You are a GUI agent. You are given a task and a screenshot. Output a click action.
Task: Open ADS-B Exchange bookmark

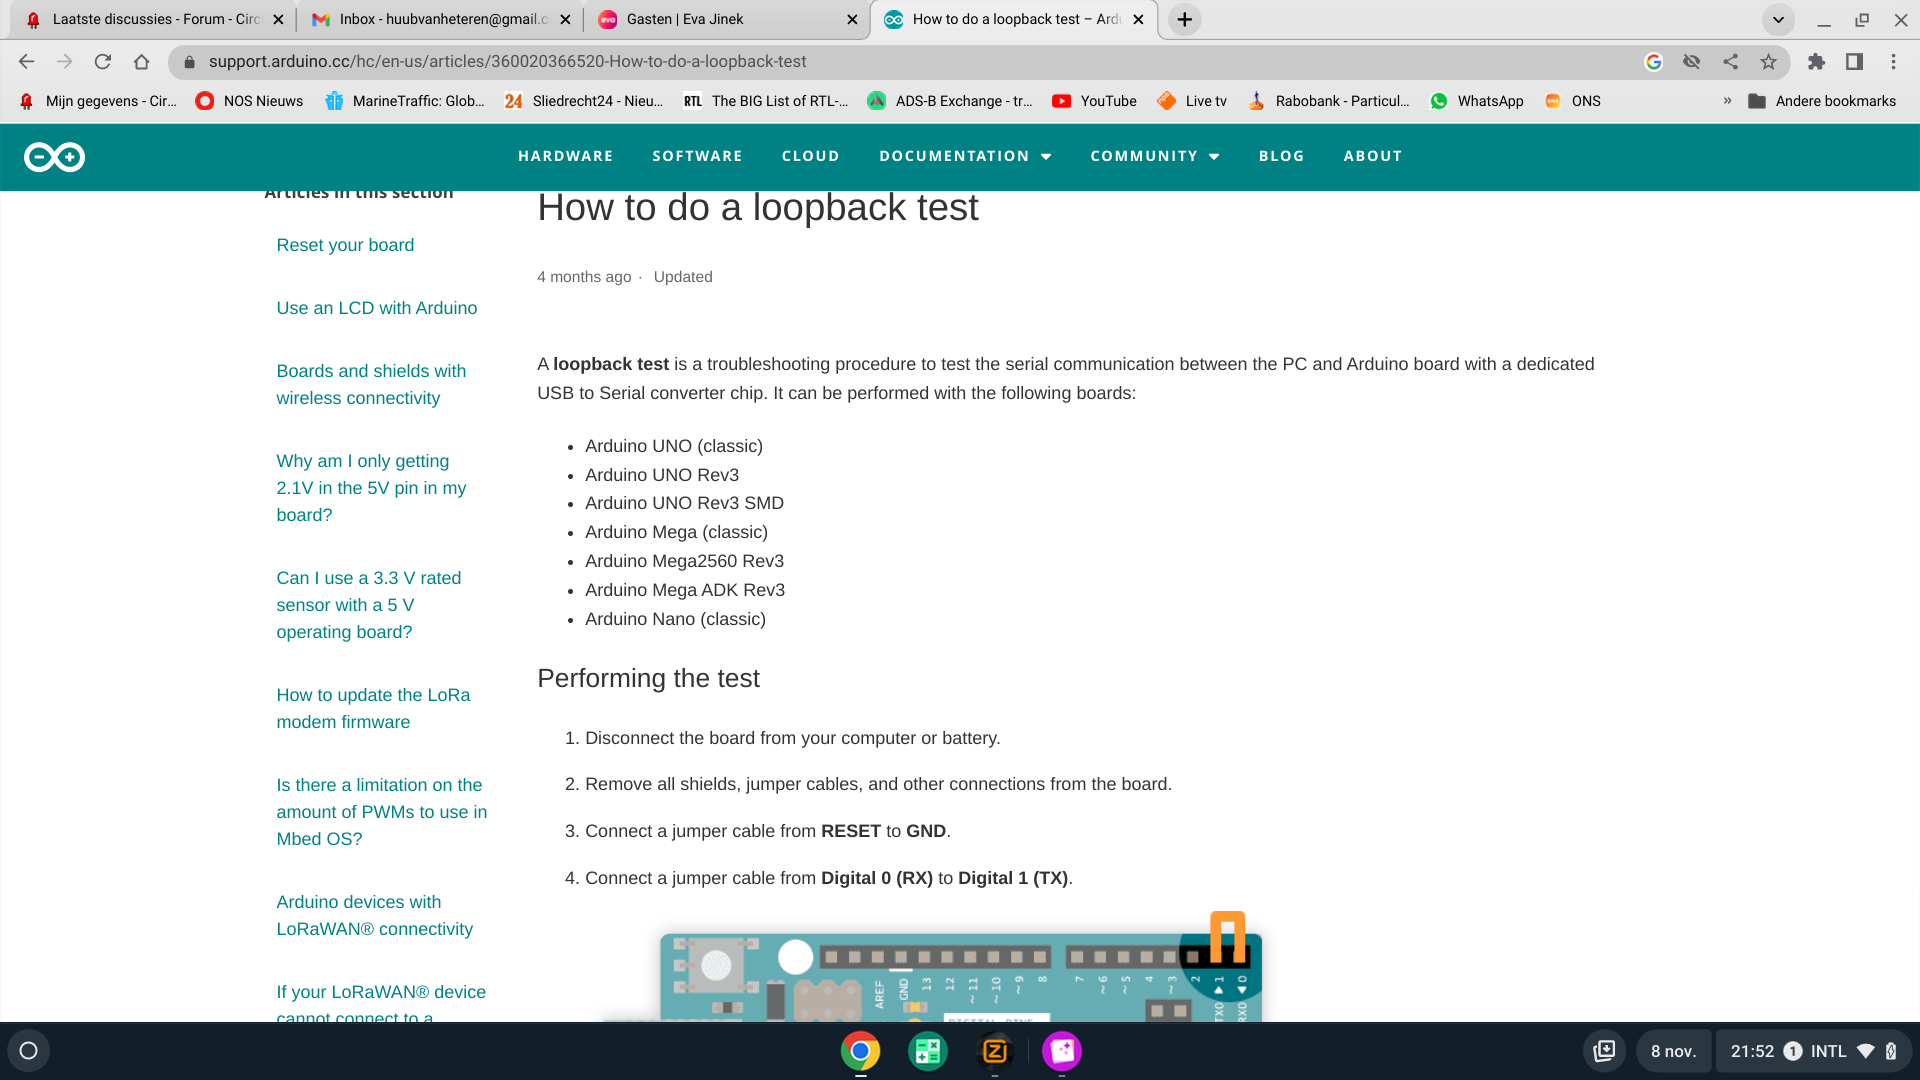[x=950, y=101]
